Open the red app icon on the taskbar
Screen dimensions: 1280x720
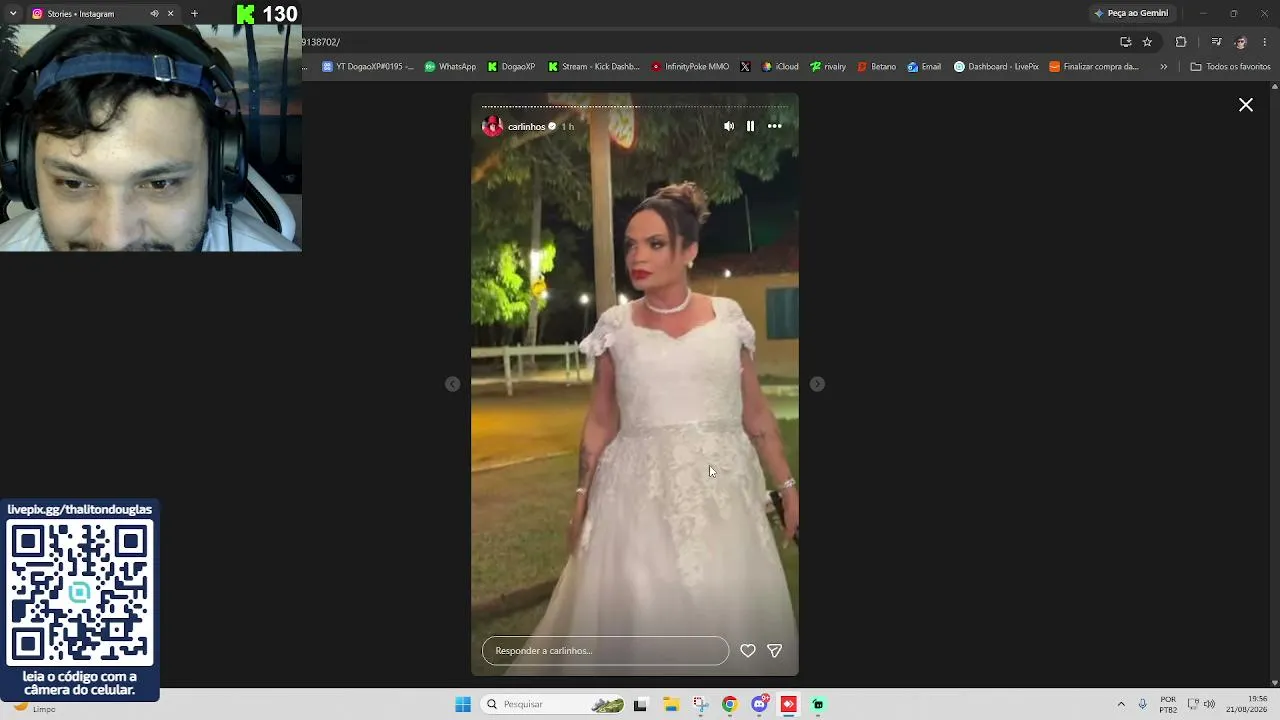point(789,704)
